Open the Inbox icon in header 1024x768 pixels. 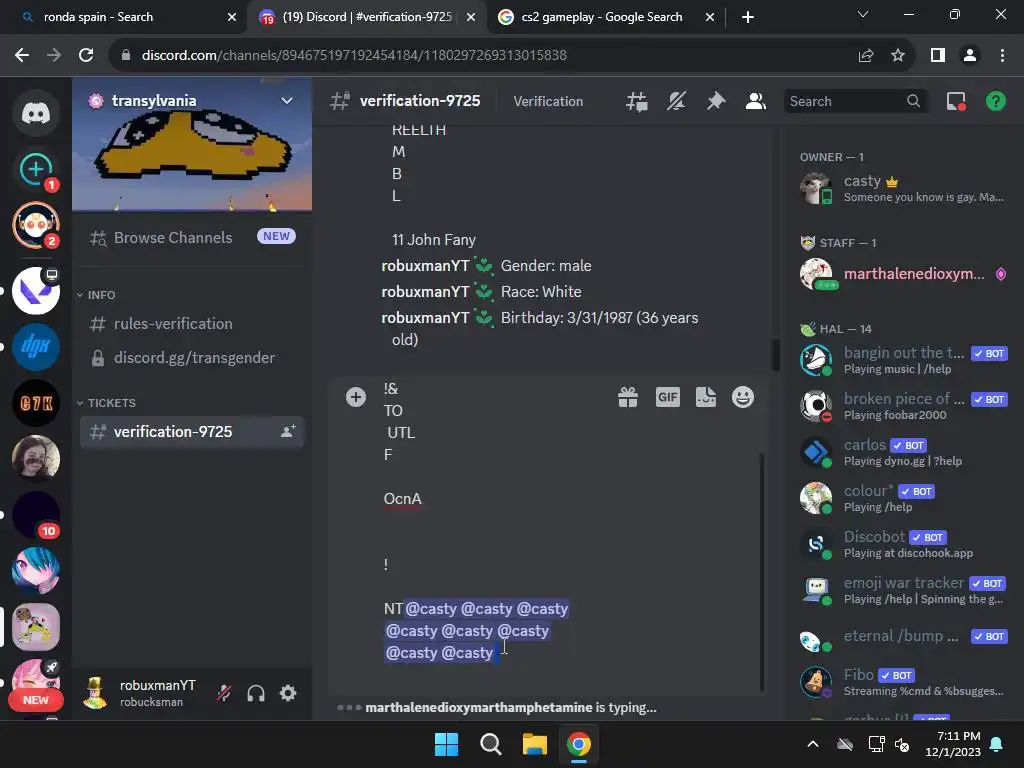click(x=956, y=101)
